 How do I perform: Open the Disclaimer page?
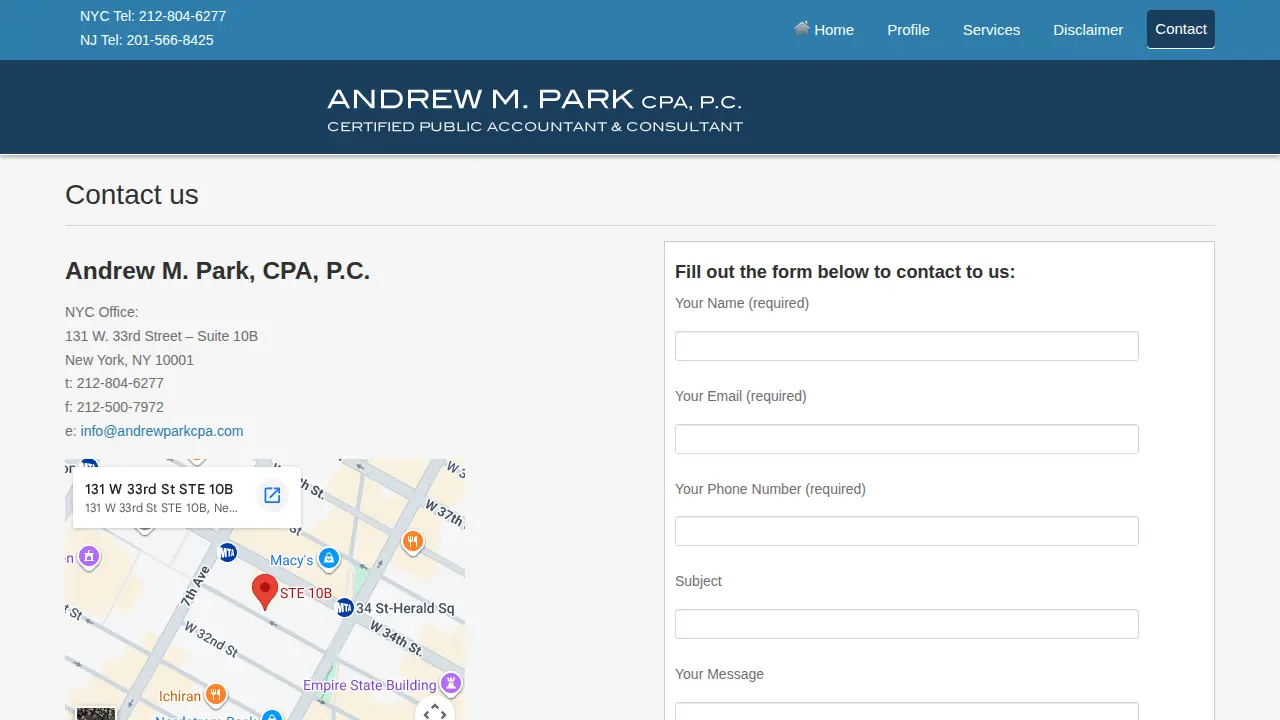tap(1088, 29)
